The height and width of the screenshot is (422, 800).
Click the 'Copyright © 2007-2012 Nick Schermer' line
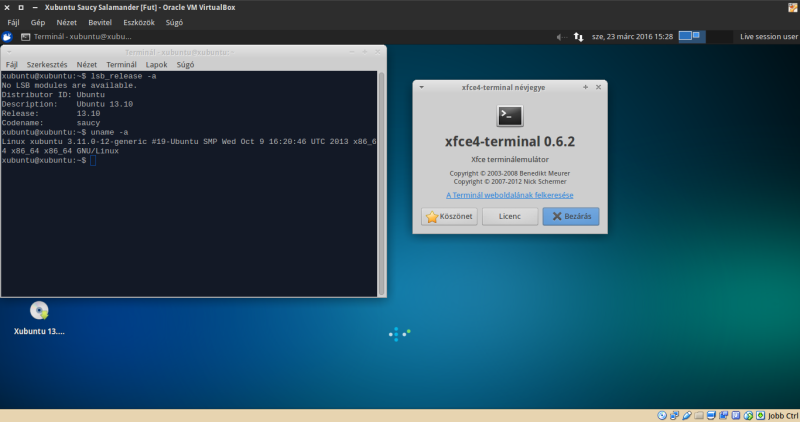click(x=510, y=182)
